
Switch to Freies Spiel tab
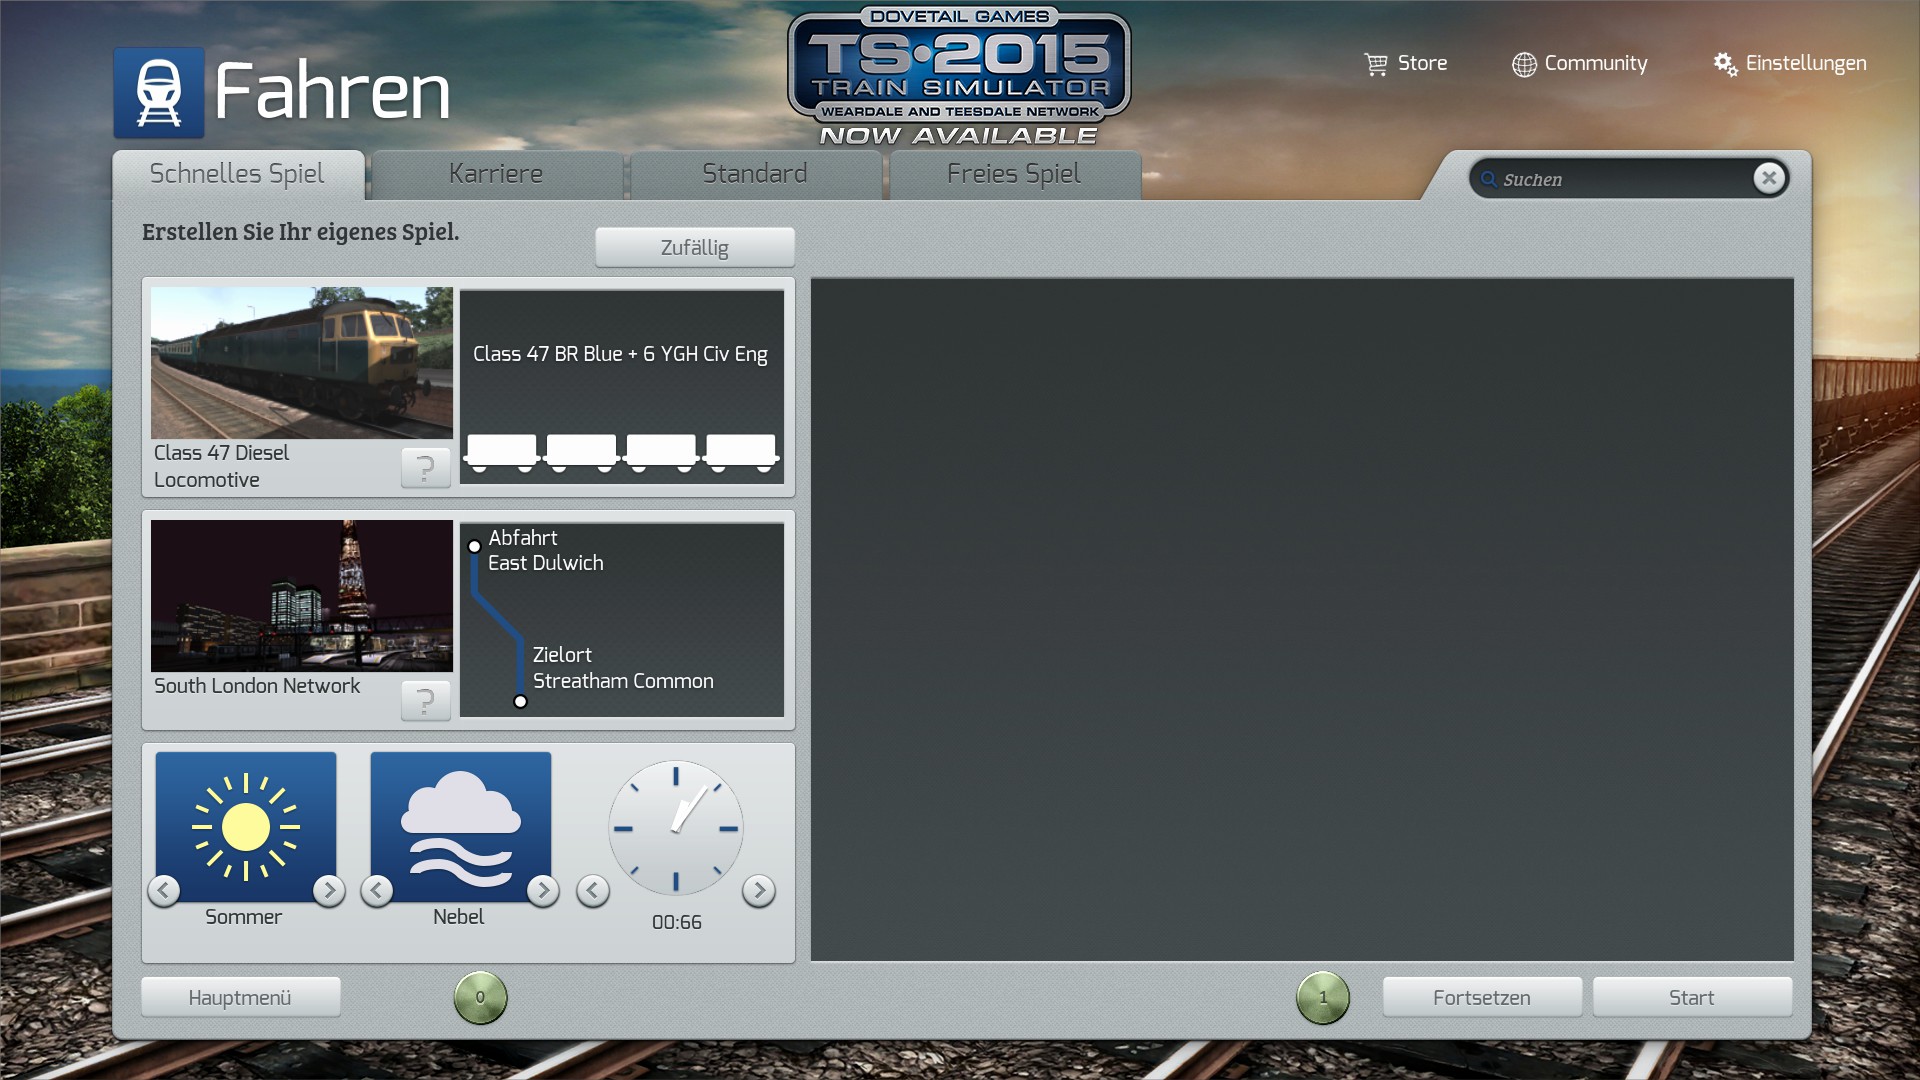pyautogui.click(x=1013, y=174)
